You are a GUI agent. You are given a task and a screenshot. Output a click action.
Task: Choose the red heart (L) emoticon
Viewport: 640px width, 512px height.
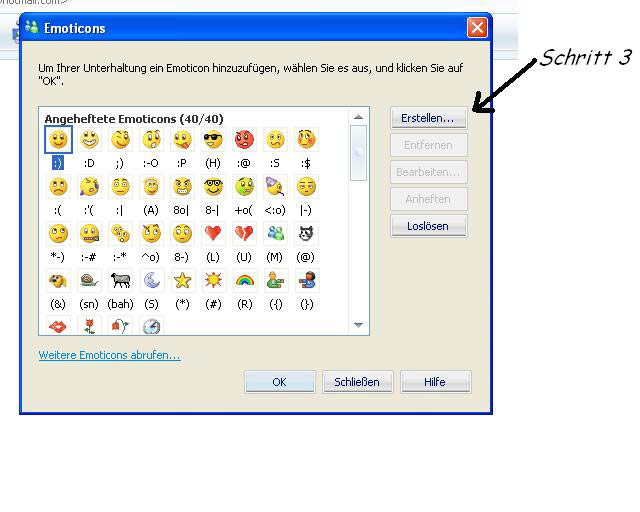(213, 234)
